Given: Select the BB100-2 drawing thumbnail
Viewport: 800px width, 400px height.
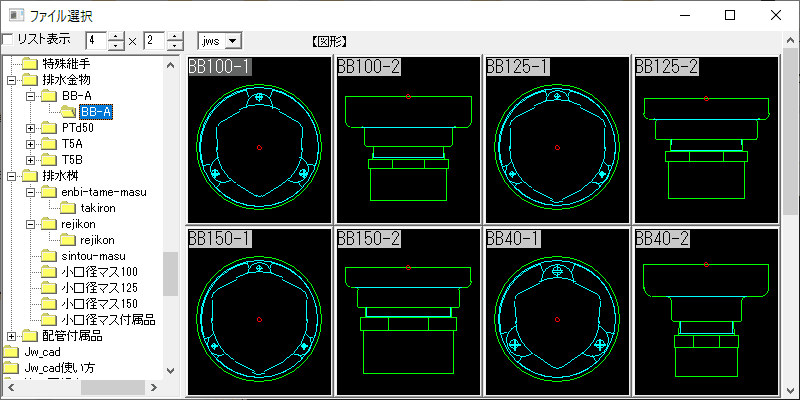Looking at the screenshot, I should pyautogui.click(x=408, y=140).
